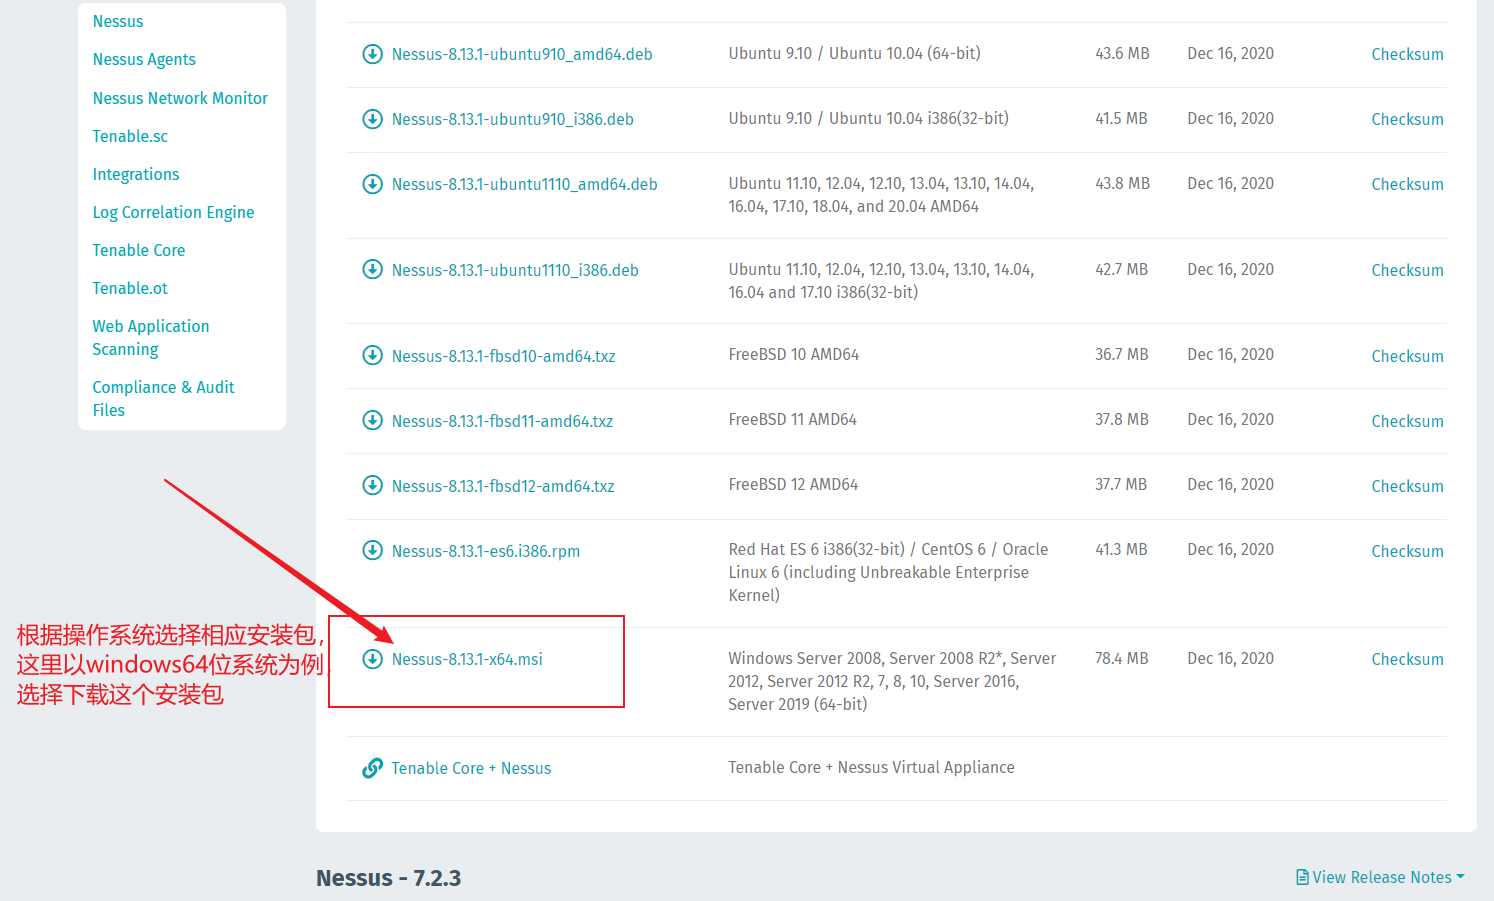View Checksum for ubuntu1110_i386.deb row

[x=1407, y=270]
